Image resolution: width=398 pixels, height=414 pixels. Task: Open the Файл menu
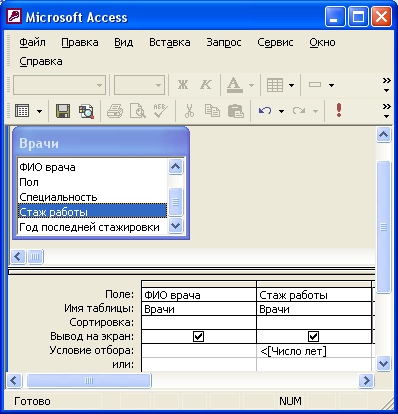pyautogui.click(x=32, y=42)
